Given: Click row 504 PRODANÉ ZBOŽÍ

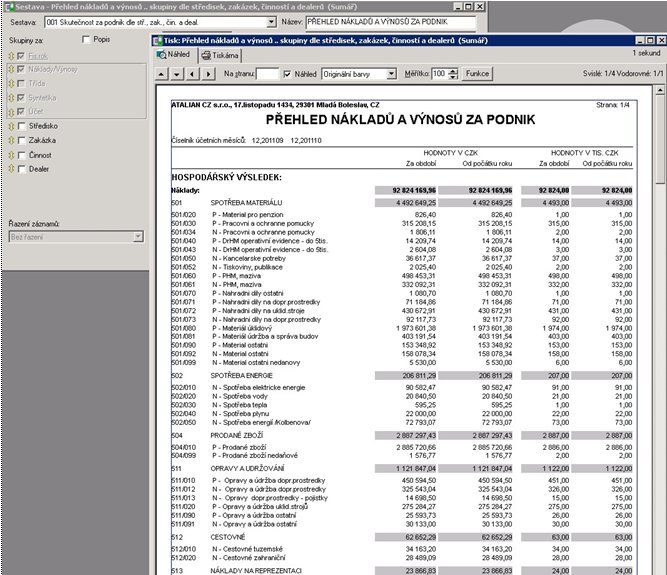Looking at the screenshot, I should [x=402, y=436].
